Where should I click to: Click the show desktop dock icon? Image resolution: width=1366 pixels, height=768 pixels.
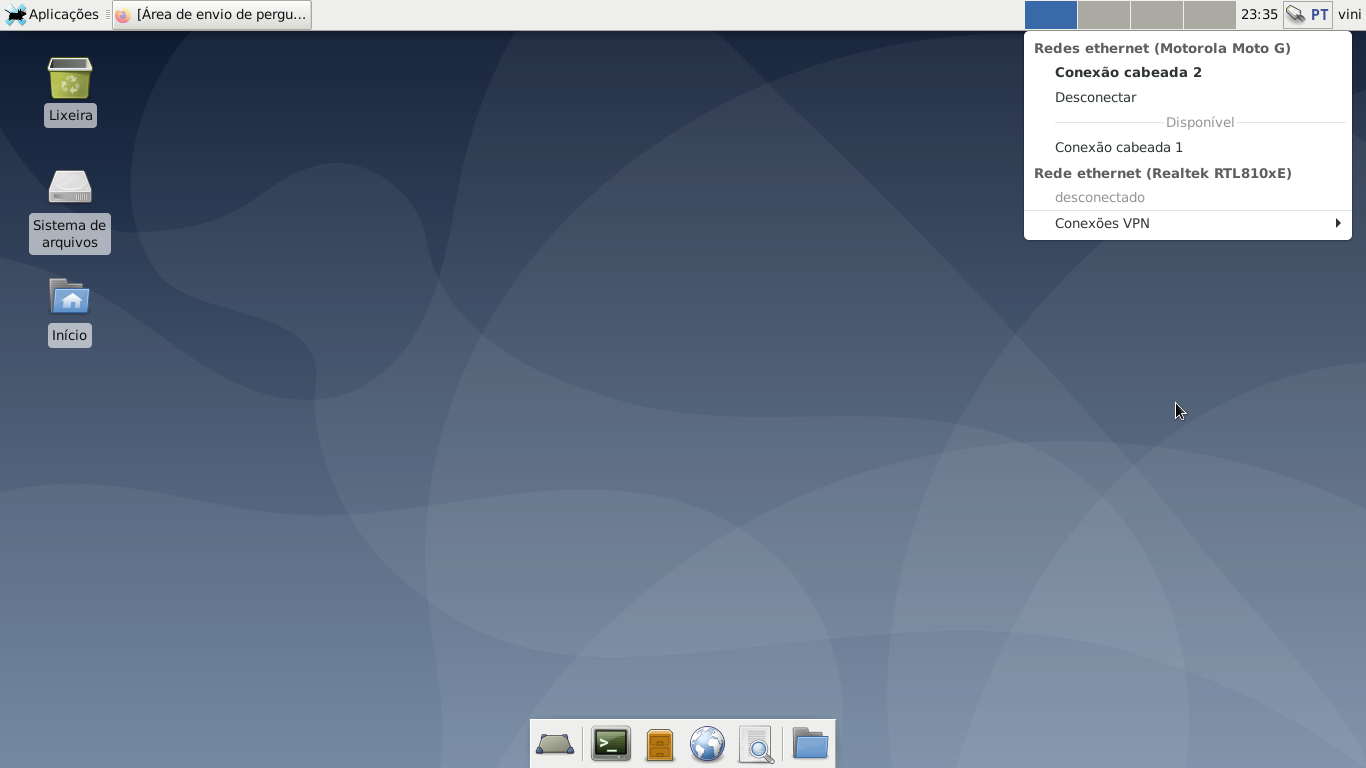(555, 744)
